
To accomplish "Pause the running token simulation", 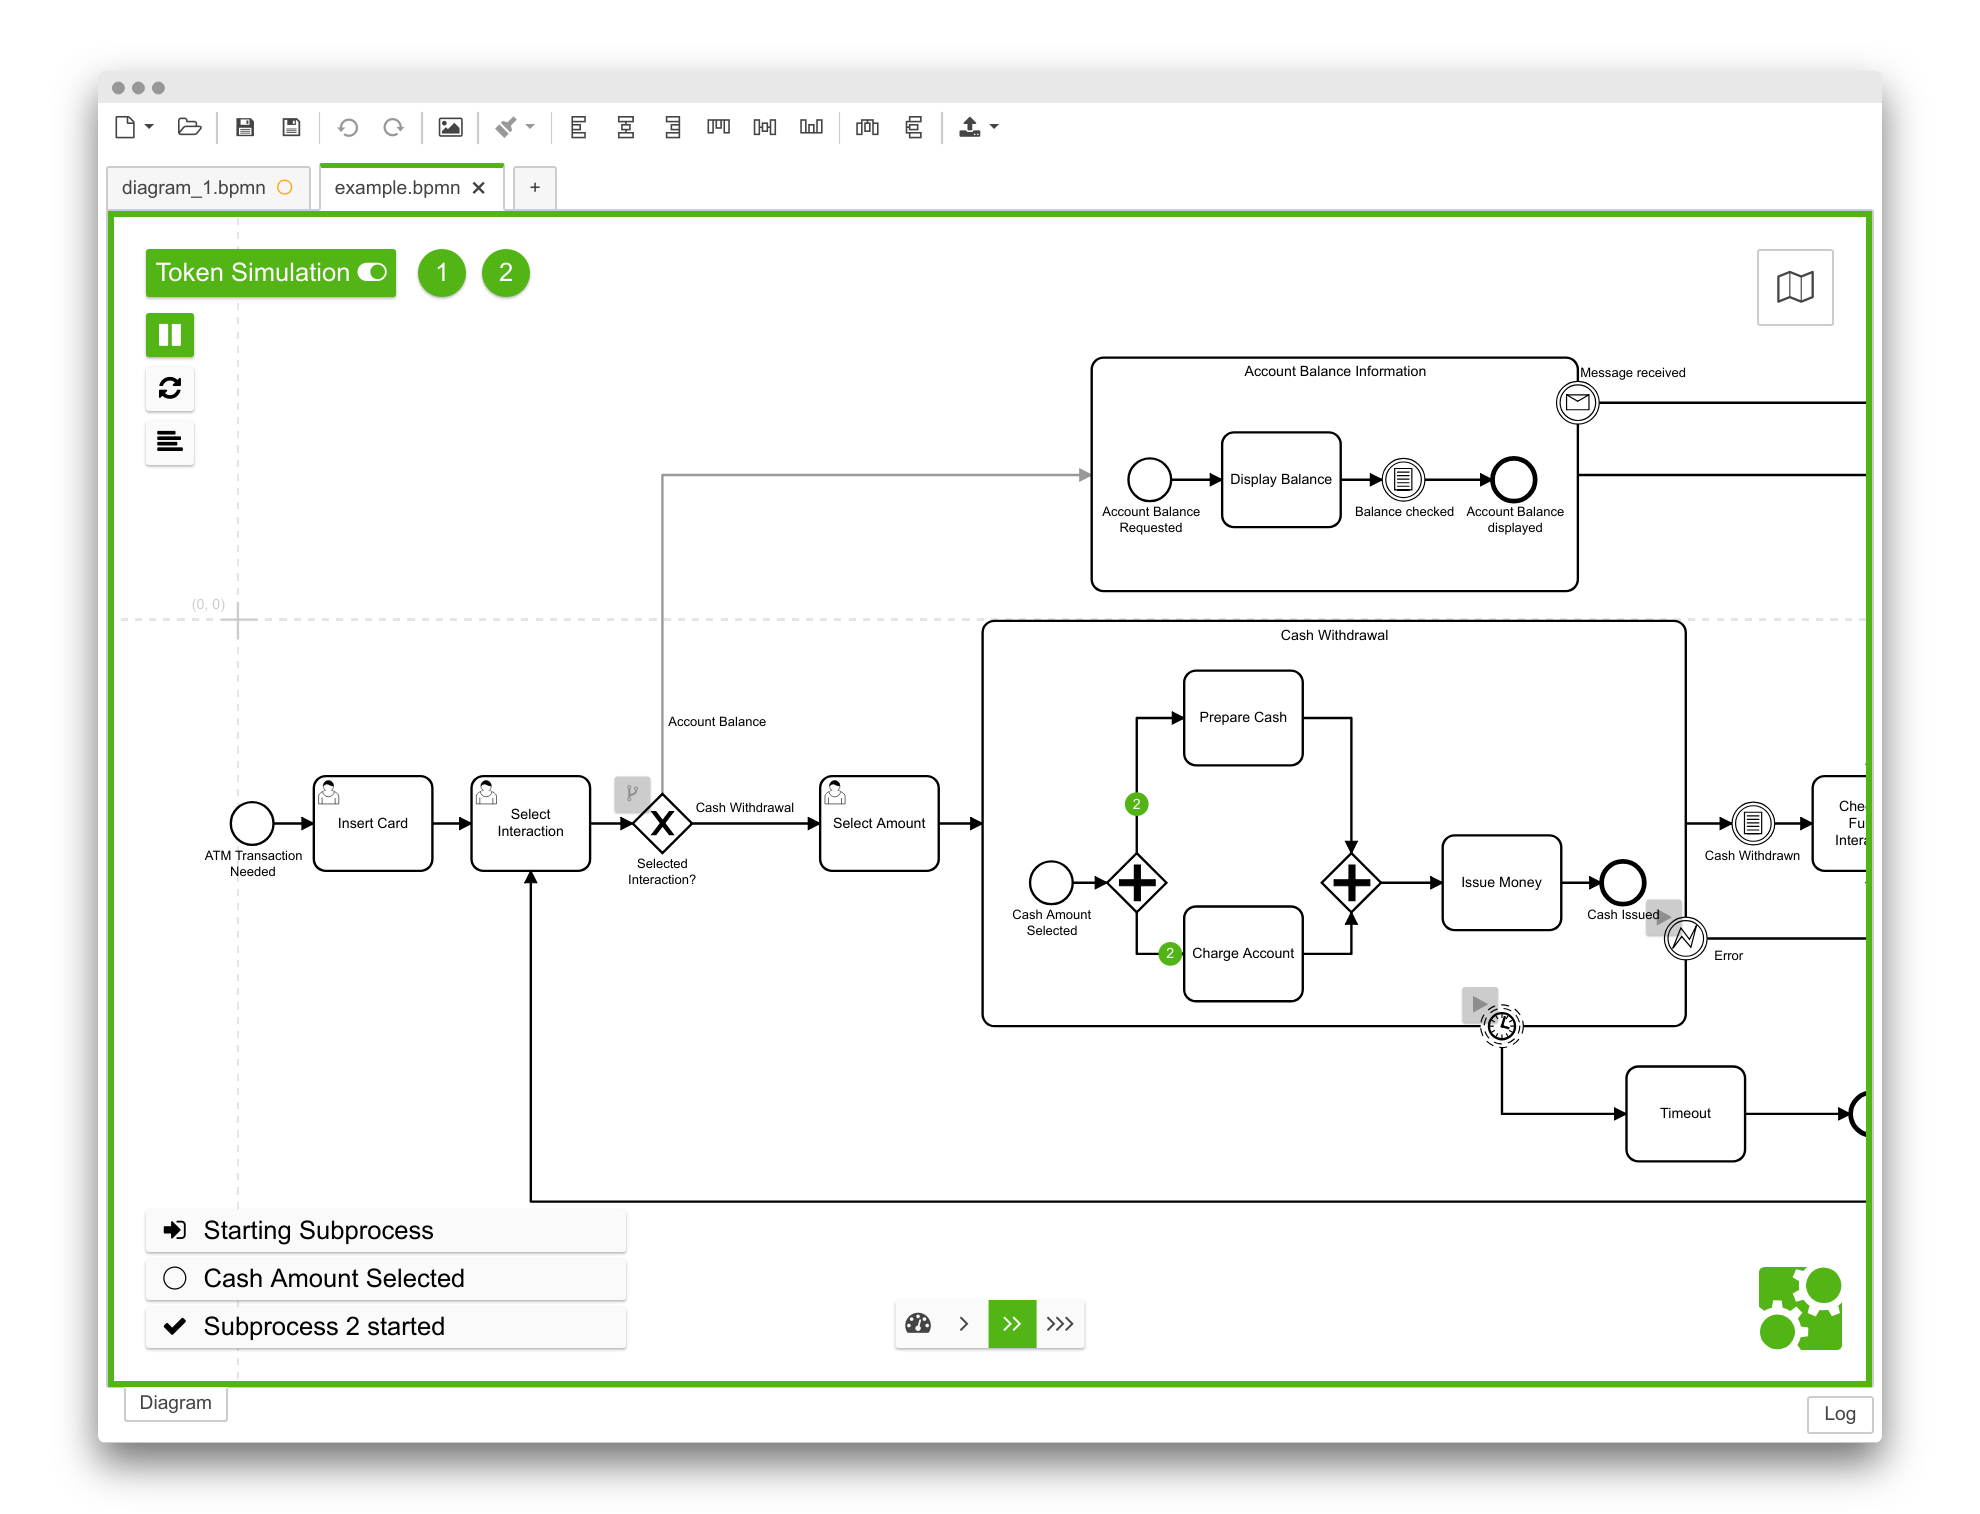I will tap(169, 336).
